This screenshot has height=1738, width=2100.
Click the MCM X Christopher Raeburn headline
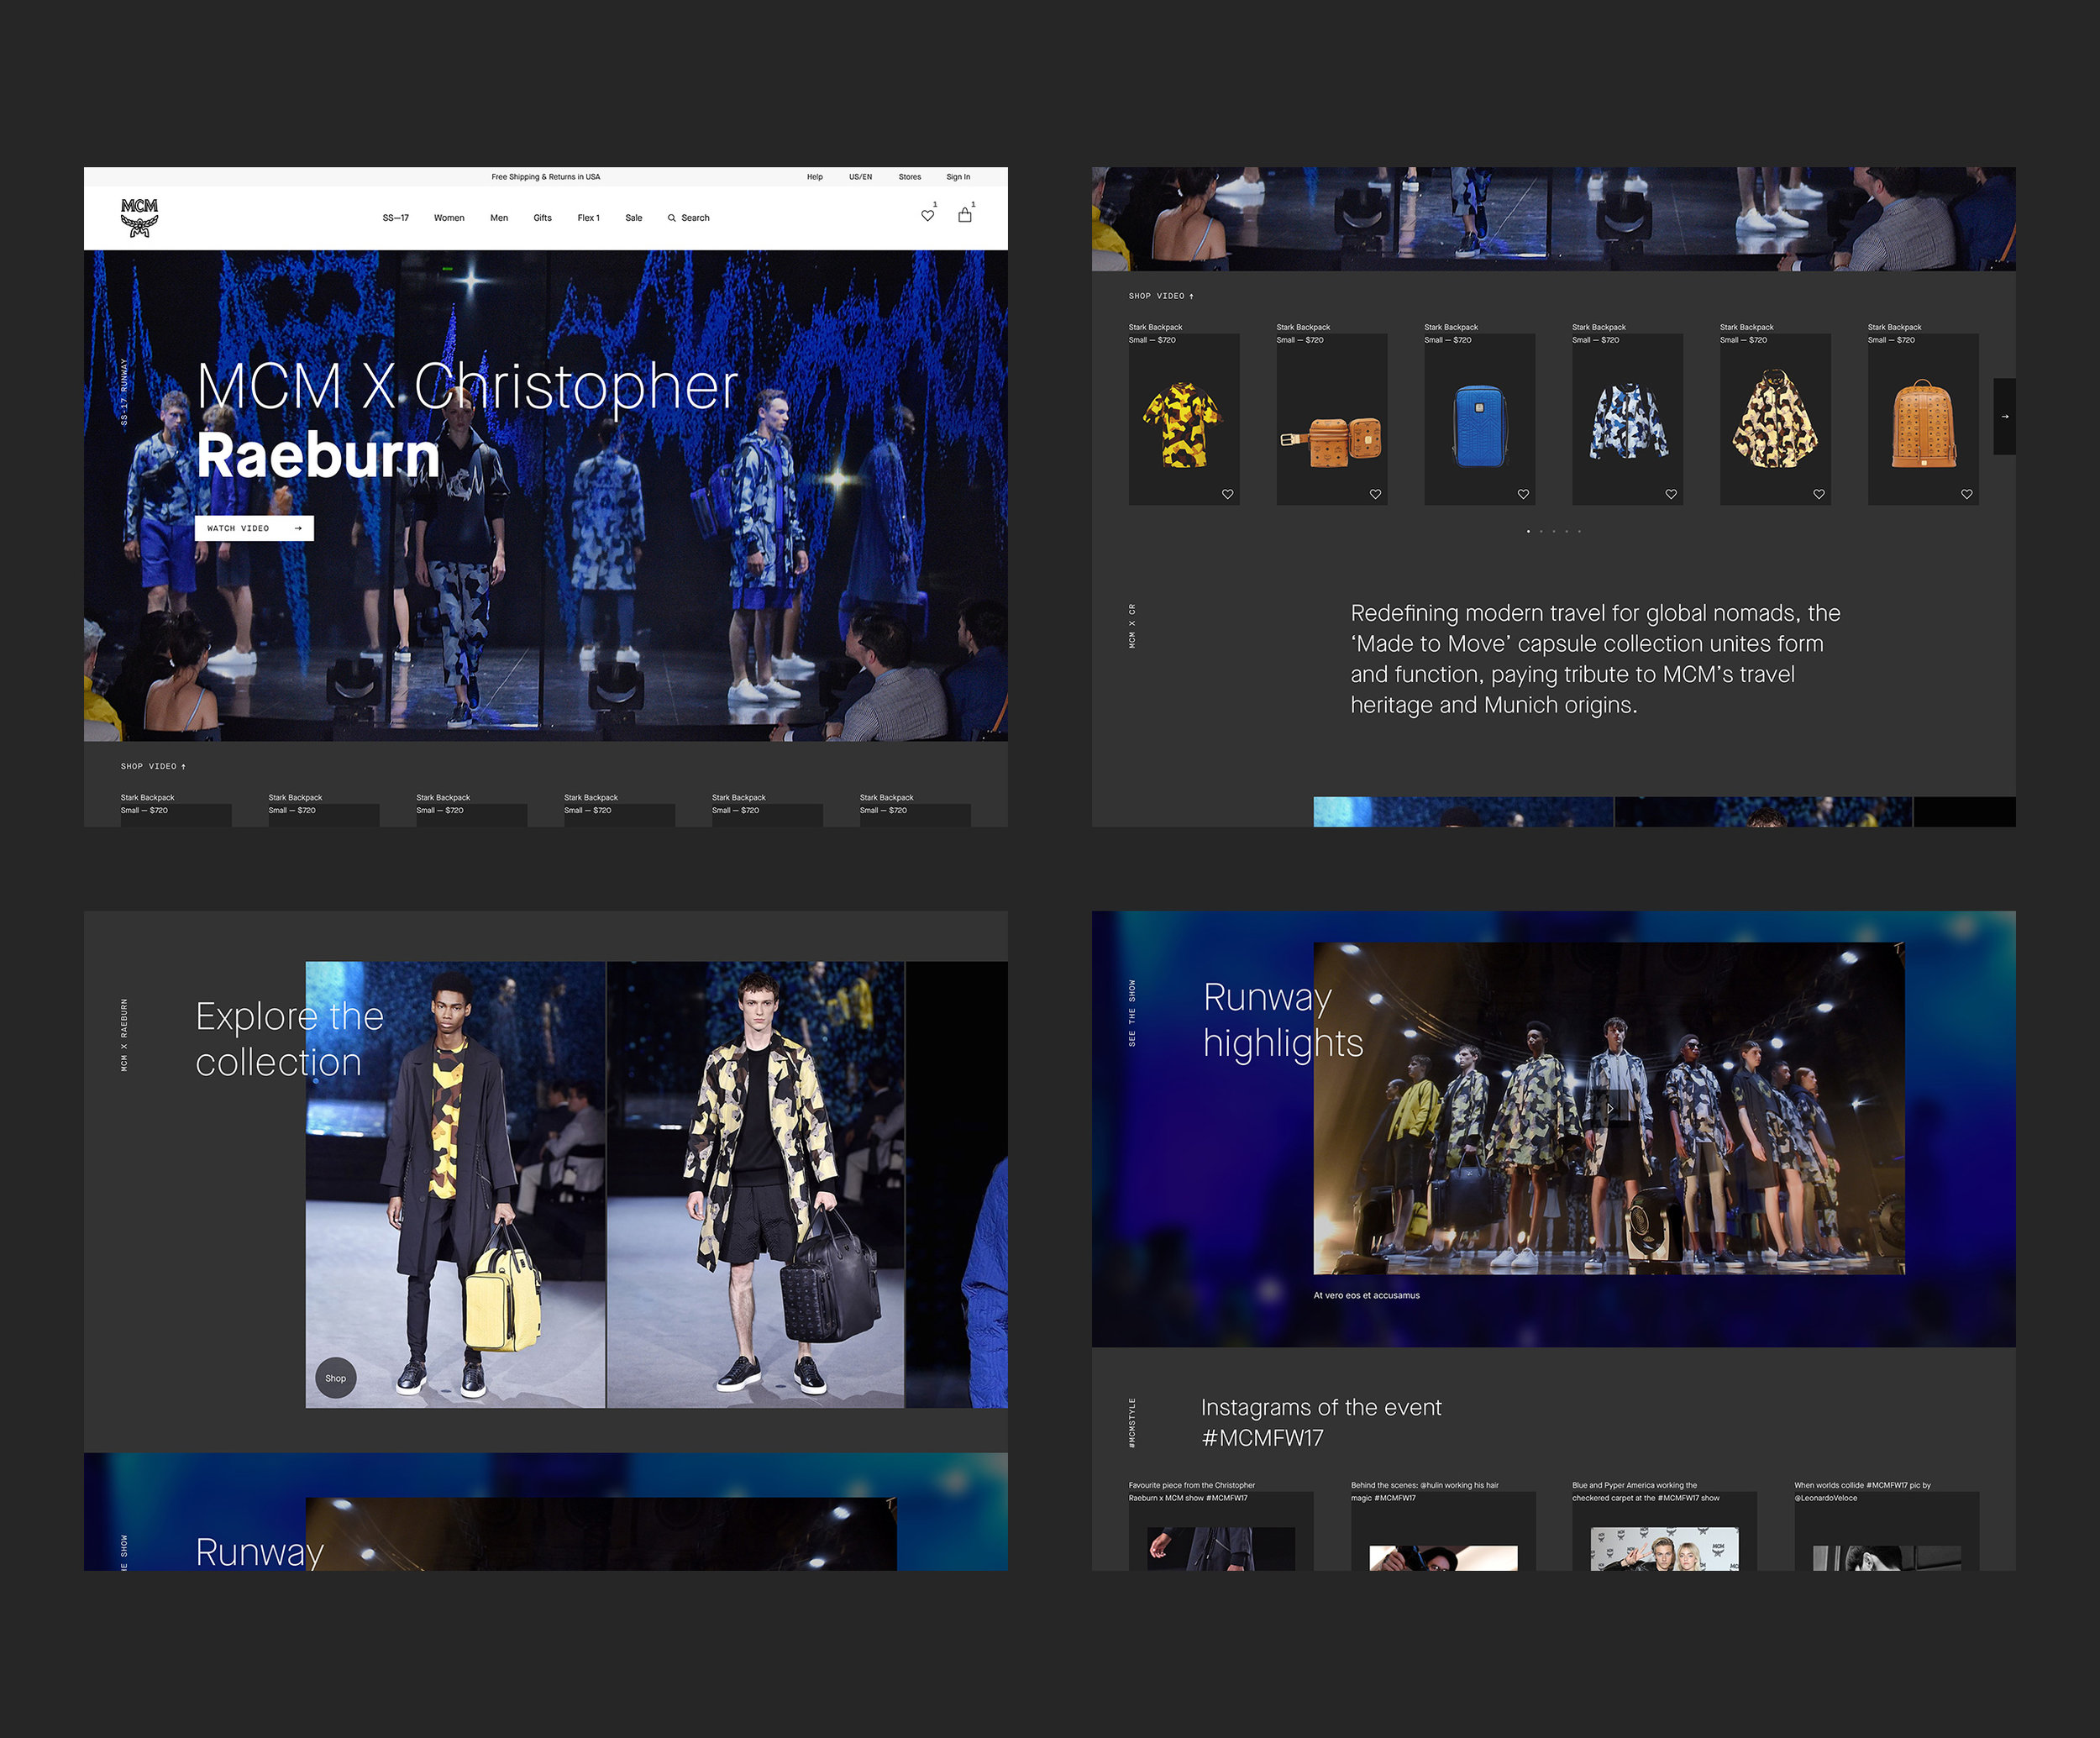coord(467,420)
